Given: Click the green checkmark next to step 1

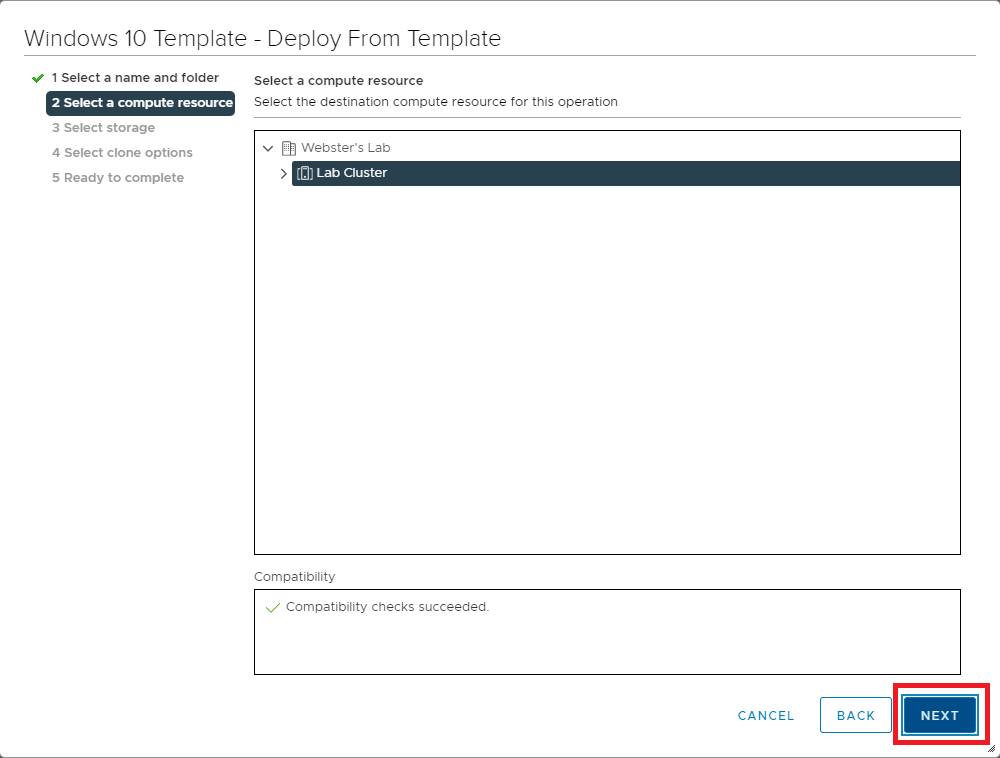Looking at the screenshot, I should coord(38,78).
